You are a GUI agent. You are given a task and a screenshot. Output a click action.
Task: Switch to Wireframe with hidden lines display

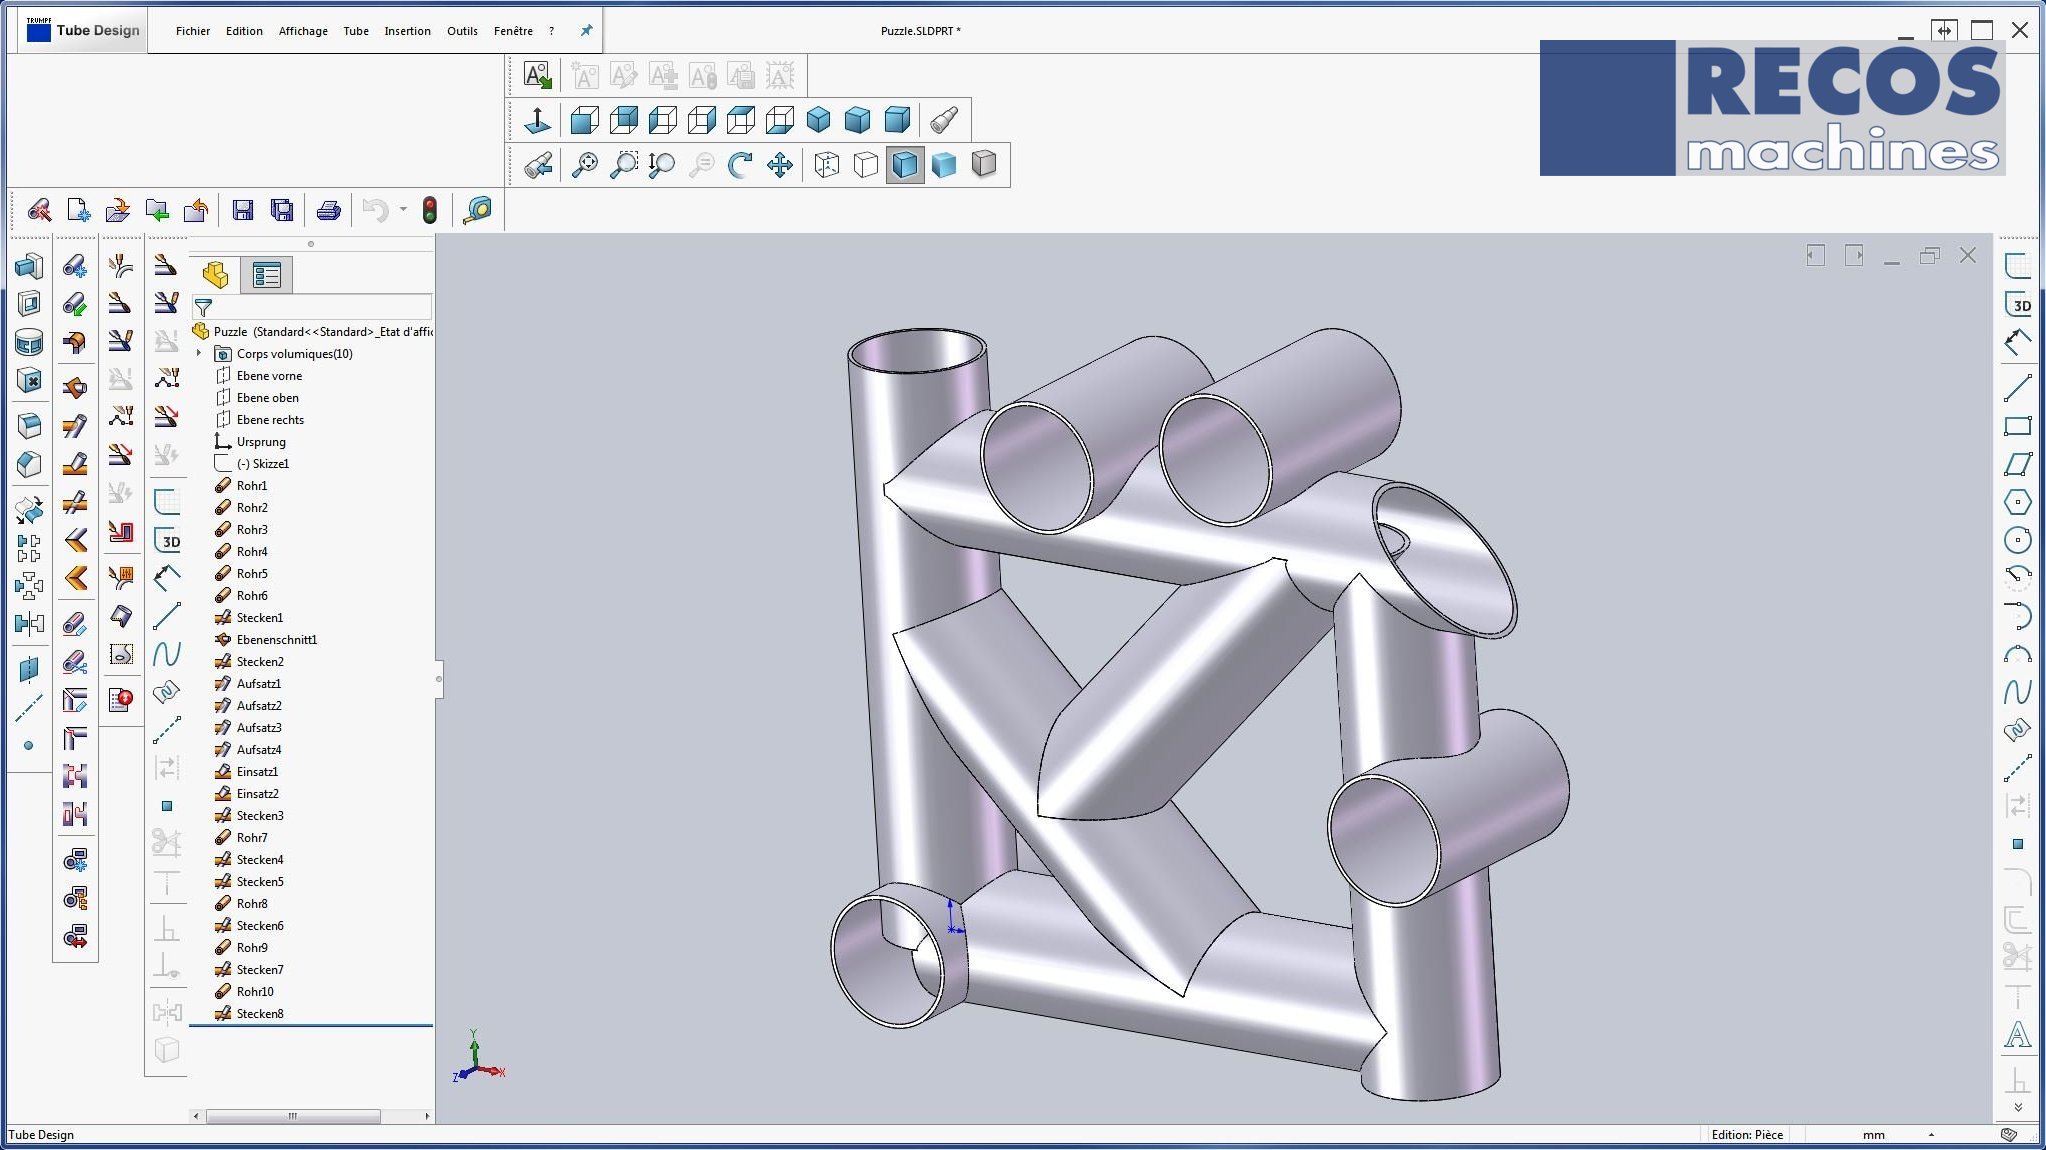click(827, 165)
